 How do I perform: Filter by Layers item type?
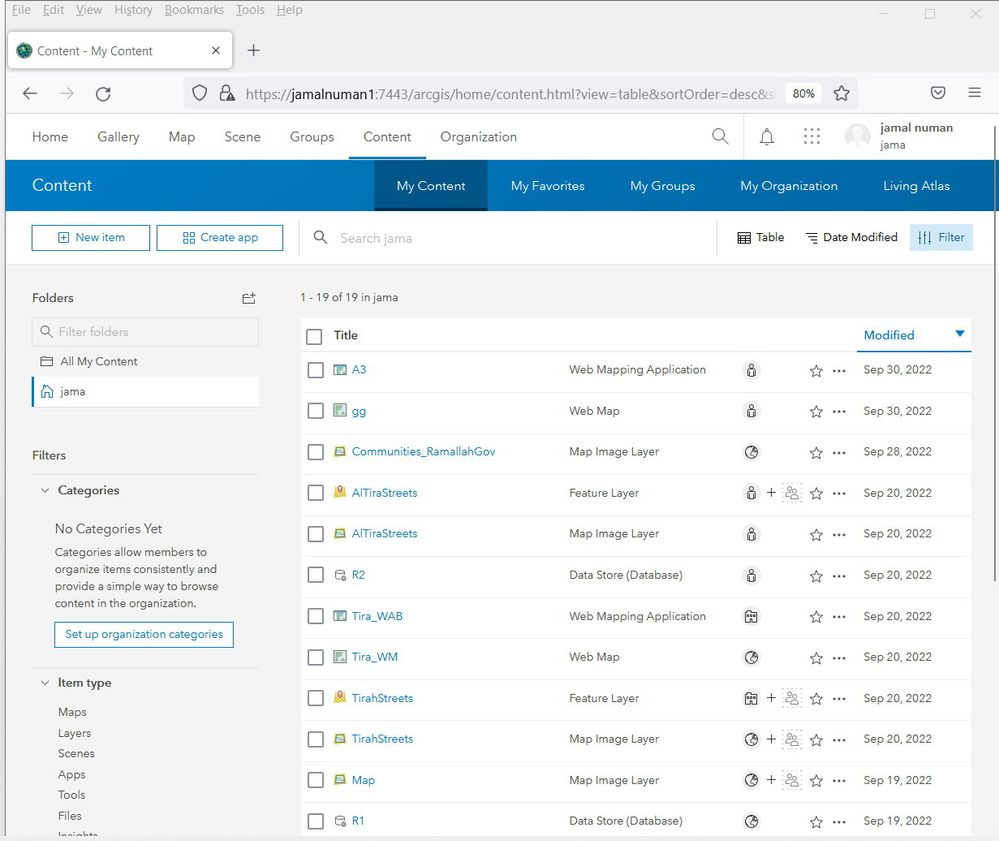click(x=75, y=733)
